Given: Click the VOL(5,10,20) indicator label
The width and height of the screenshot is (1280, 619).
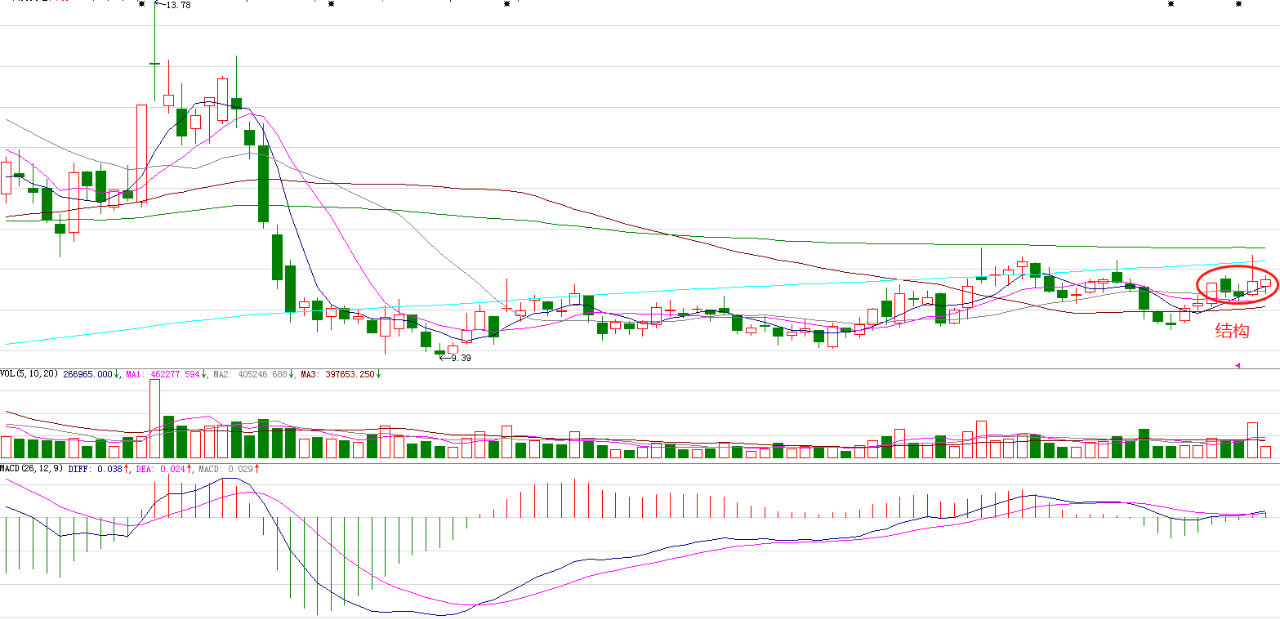Looking at the screenshot, I should [x=28, y=373].
